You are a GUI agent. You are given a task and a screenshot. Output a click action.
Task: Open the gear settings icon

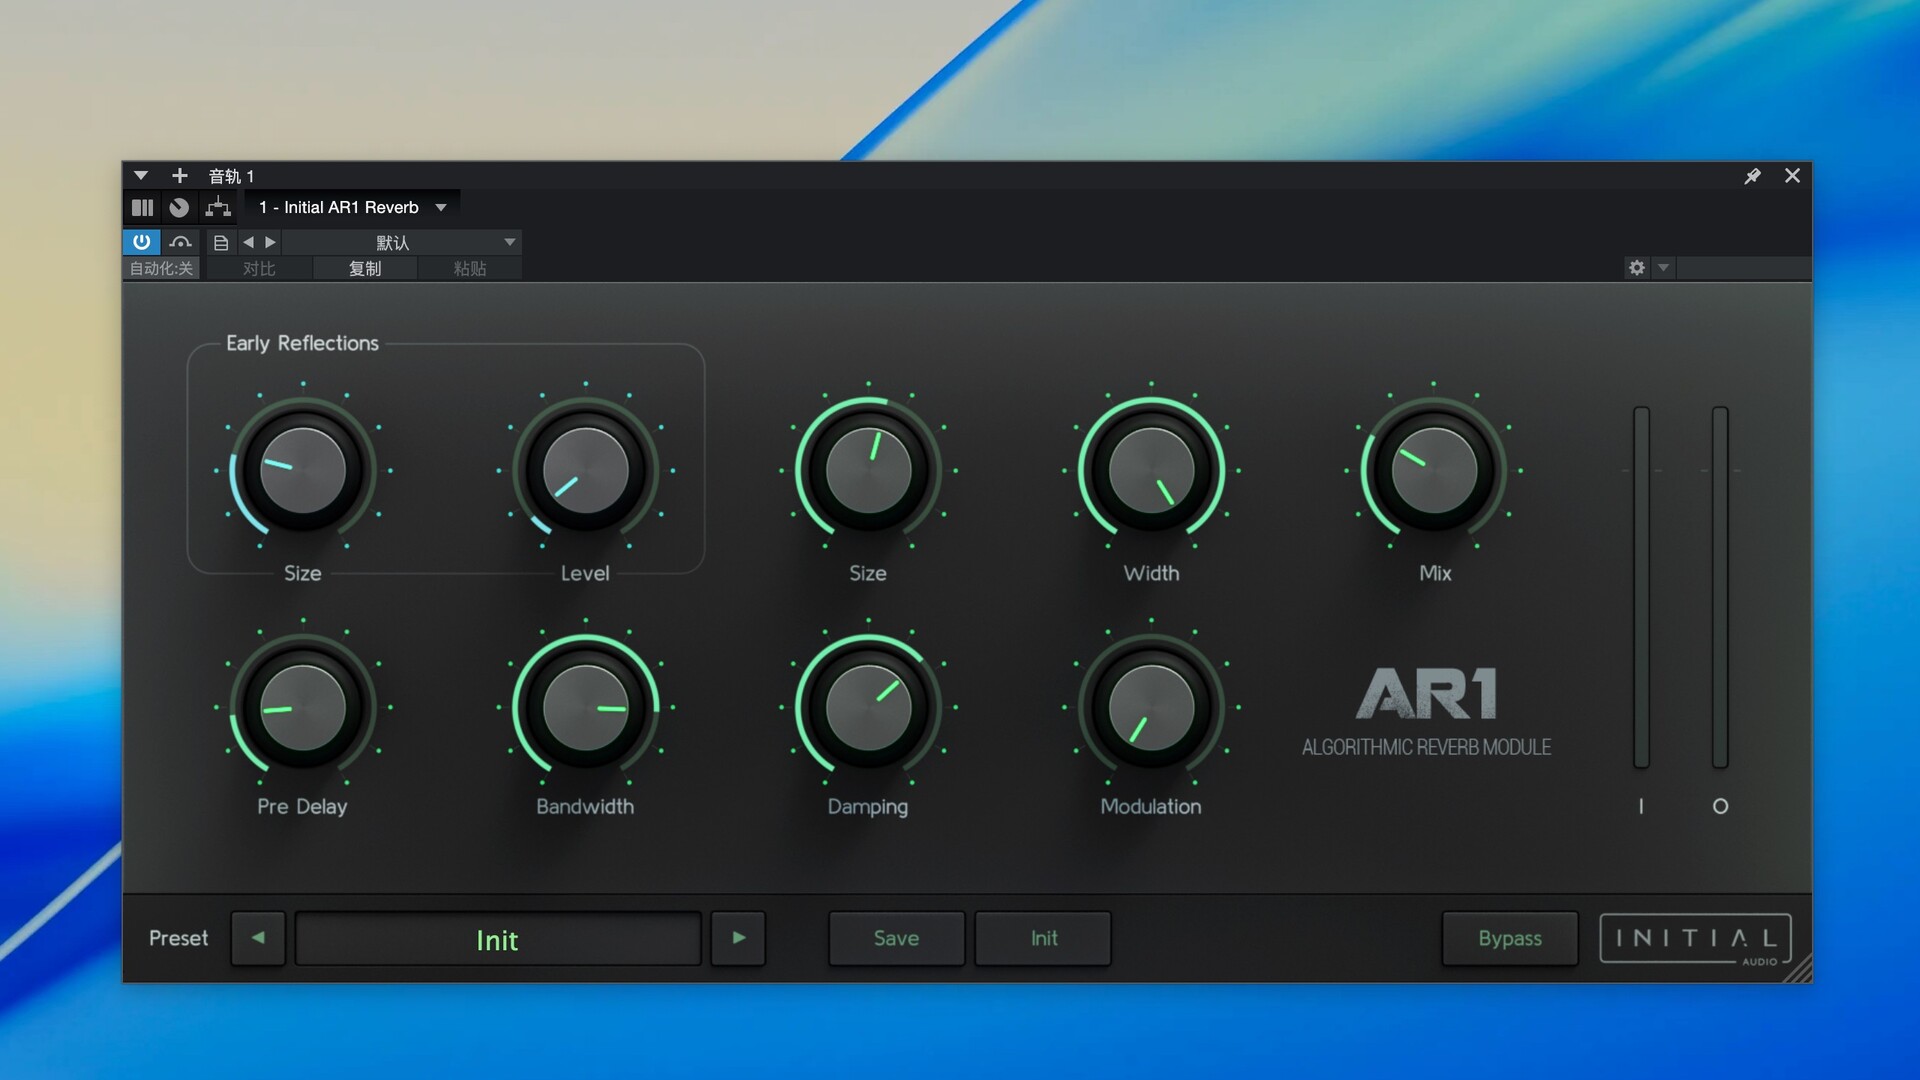tap(1637, 267)
